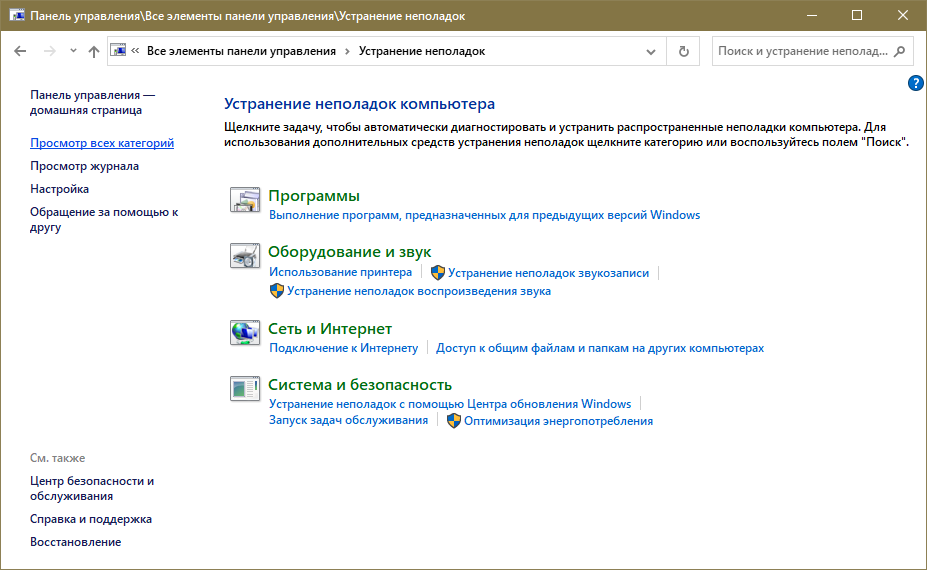The width and height of the screenshot is (927, 570).
Task: Open Просмотр всех категорий in sidebar
Action: click(102, 143)
